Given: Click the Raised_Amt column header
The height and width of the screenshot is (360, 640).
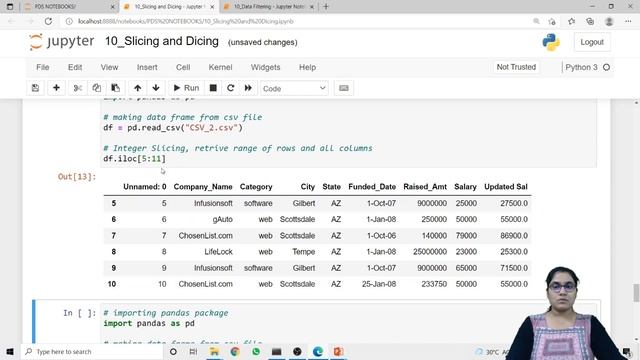Looking at the screenshot, I should (425, 187).
